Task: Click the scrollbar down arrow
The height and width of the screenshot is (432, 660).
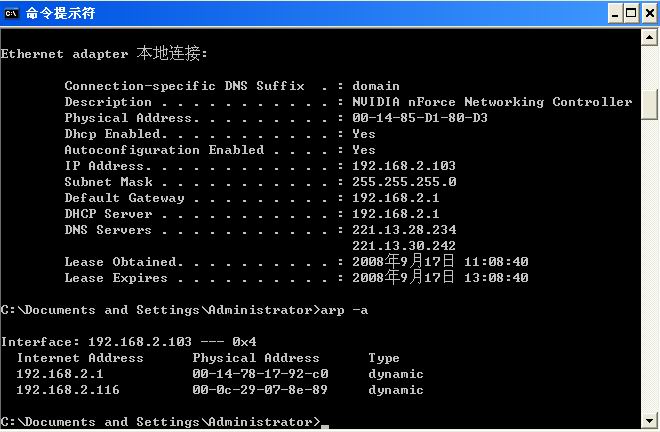Action: (651, 423)
